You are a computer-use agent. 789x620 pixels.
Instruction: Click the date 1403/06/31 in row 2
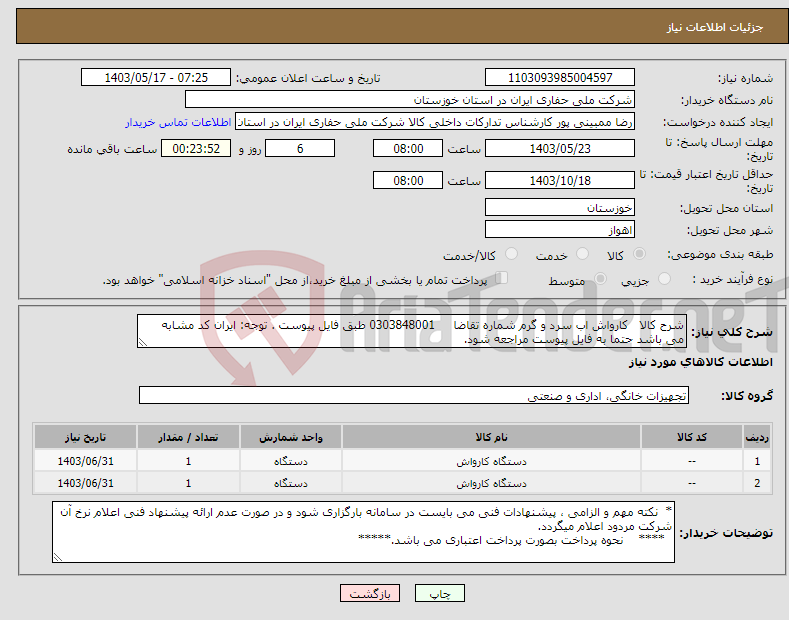coord(86,483)
